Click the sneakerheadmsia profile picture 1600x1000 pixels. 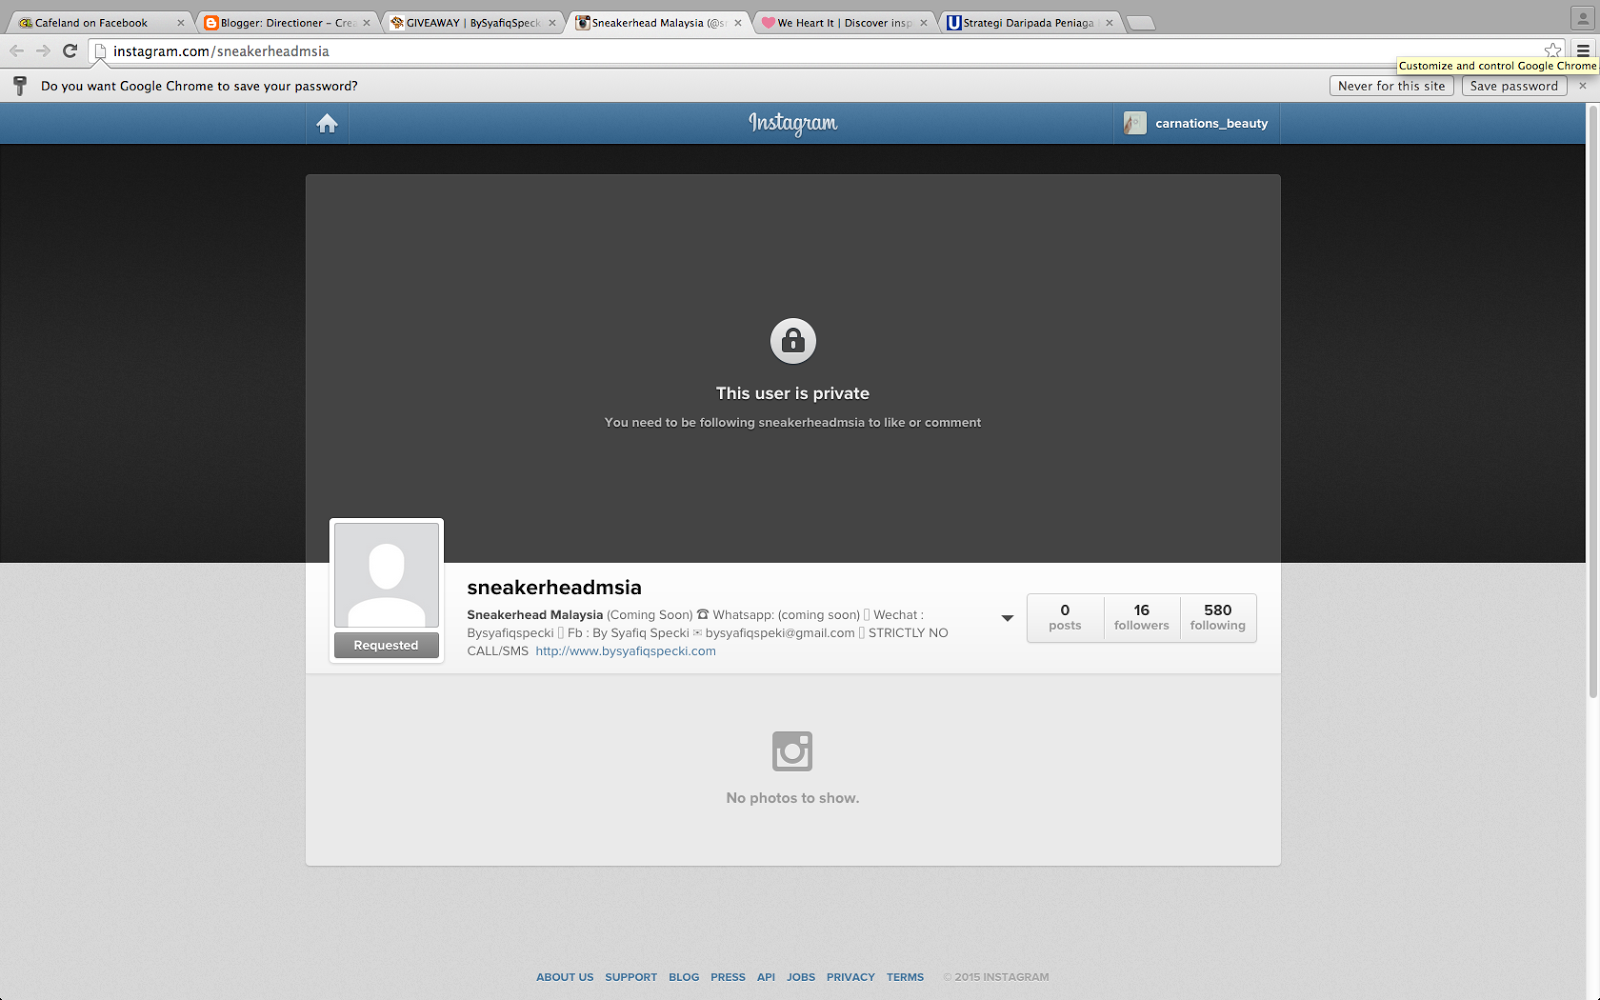pyautogui.click(x=386, y=575)
